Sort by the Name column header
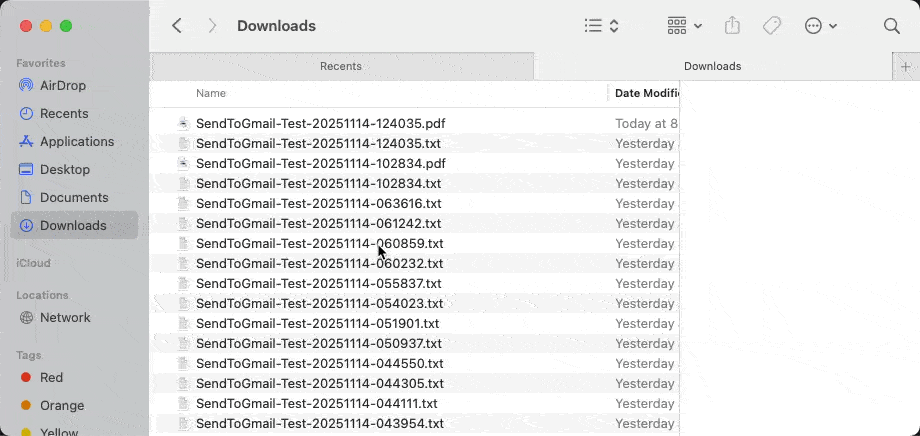Viewport: 920px width, 436px height. 211,93
